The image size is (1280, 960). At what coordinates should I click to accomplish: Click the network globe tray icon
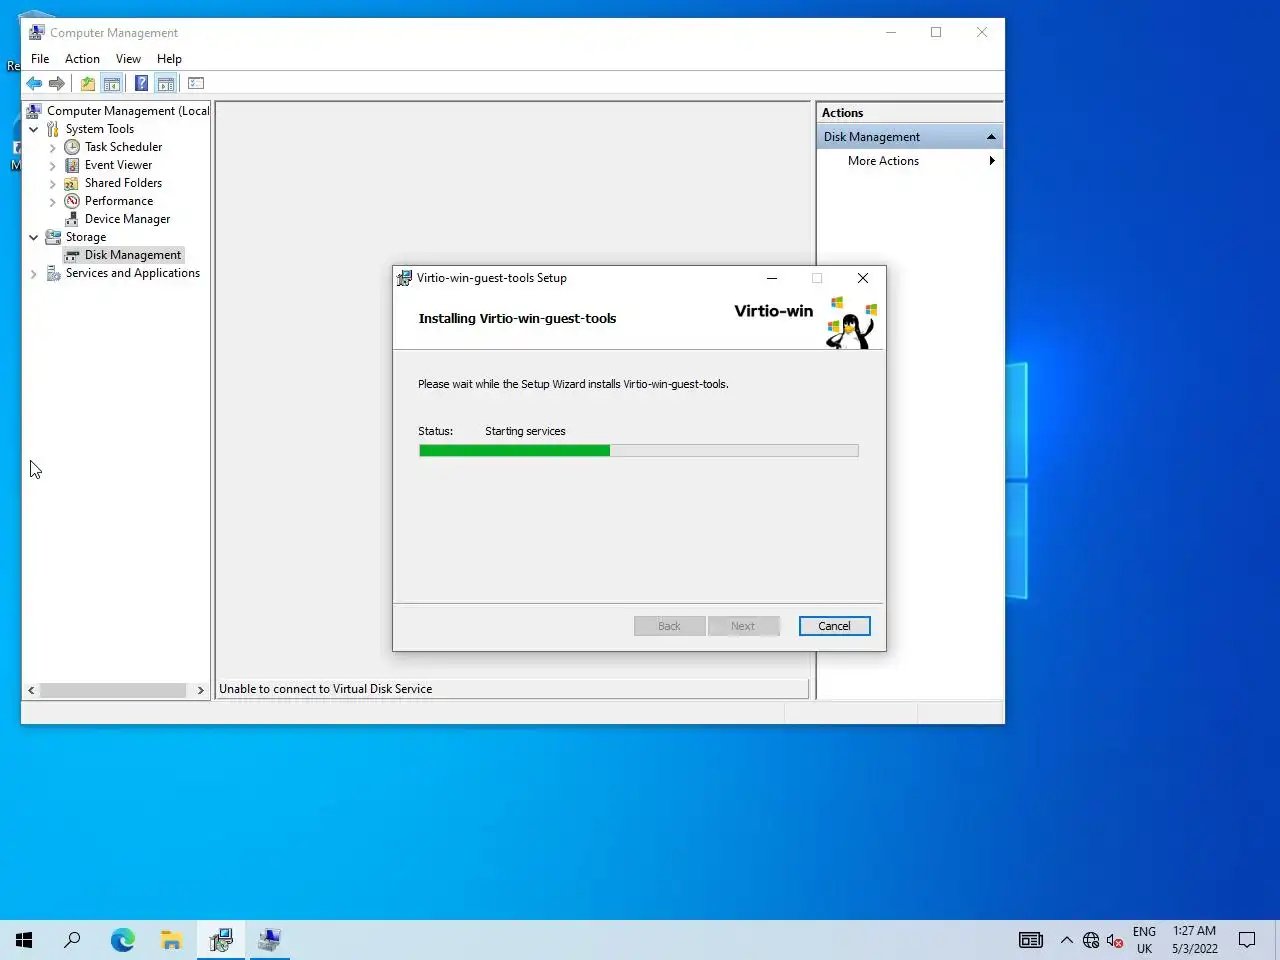tap(1091, 940)
